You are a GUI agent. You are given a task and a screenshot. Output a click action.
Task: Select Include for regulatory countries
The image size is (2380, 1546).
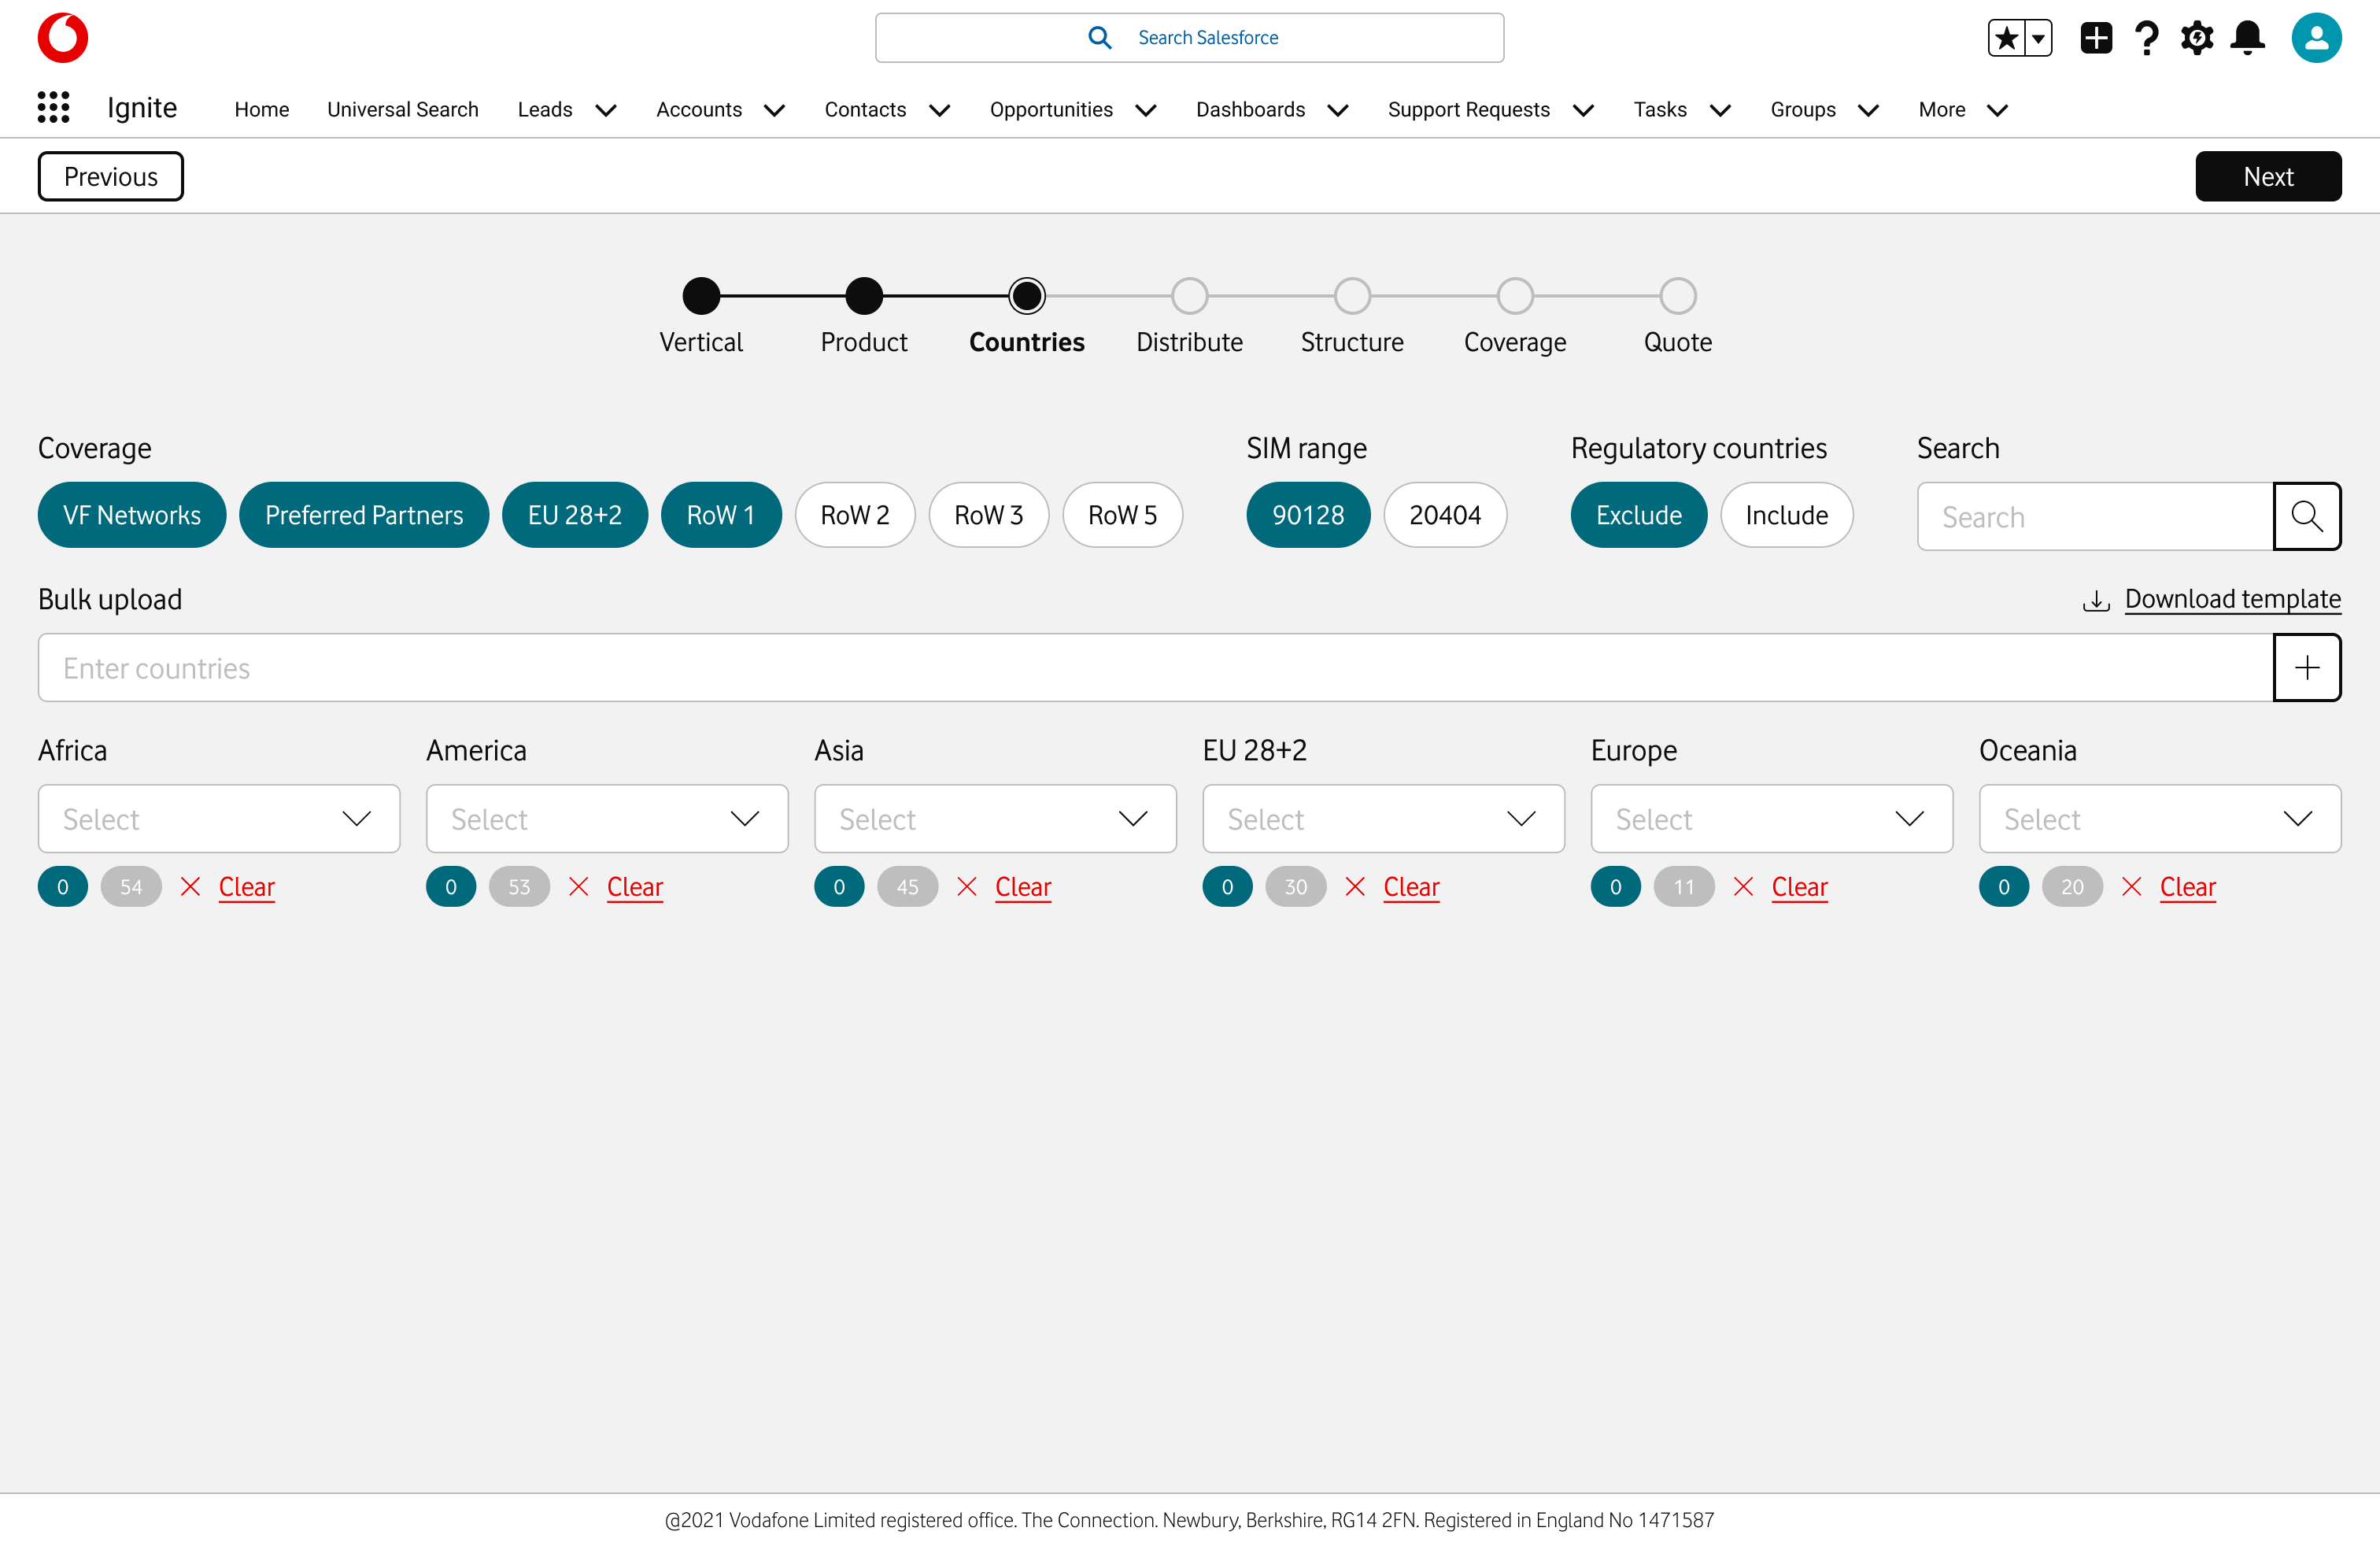[1786, 515]
